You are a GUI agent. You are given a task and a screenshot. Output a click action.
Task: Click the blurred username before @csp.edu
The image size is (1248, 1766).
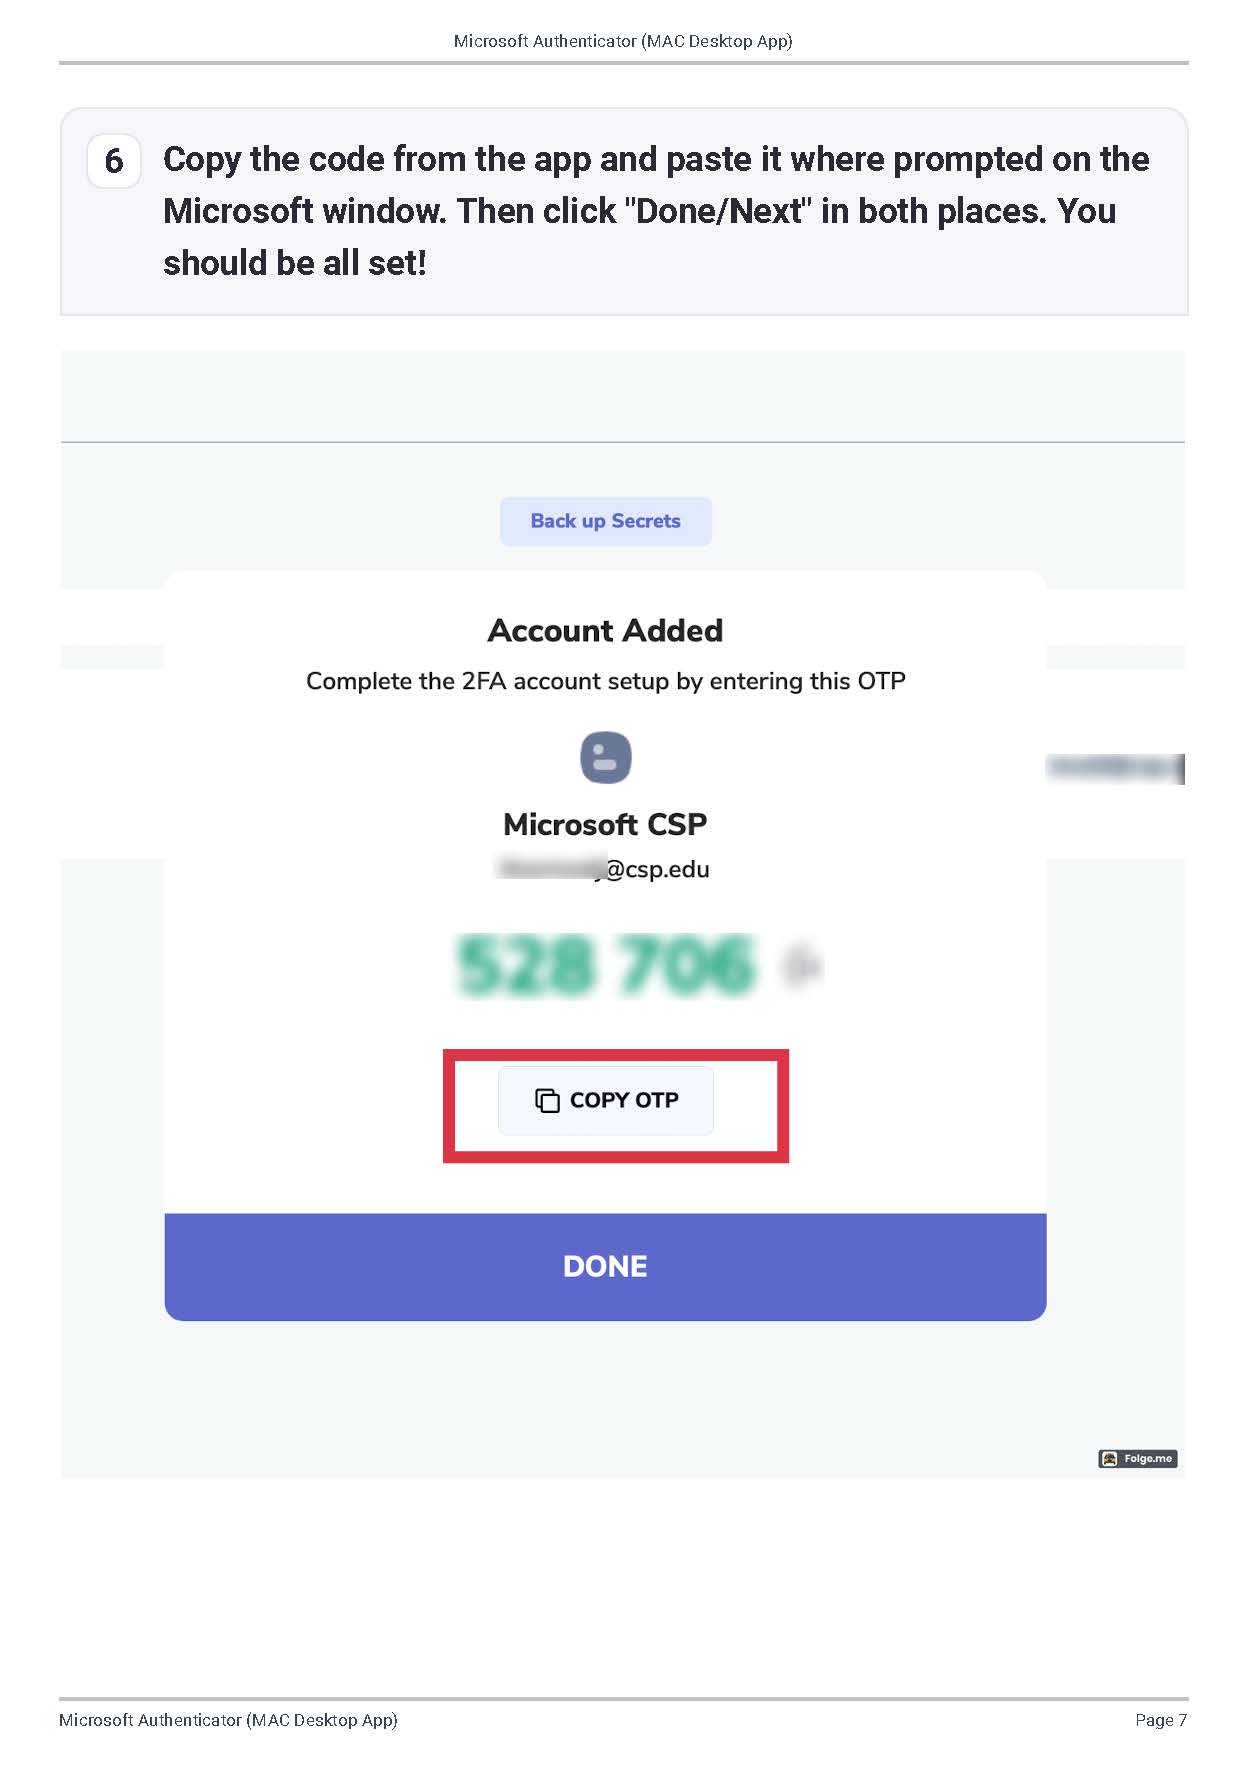point(550,868)
